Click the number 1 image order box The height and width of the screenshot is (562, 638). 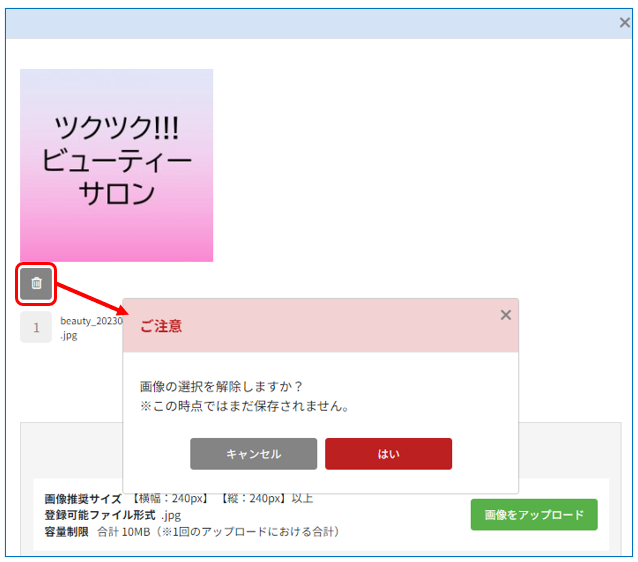pos(36,327)
